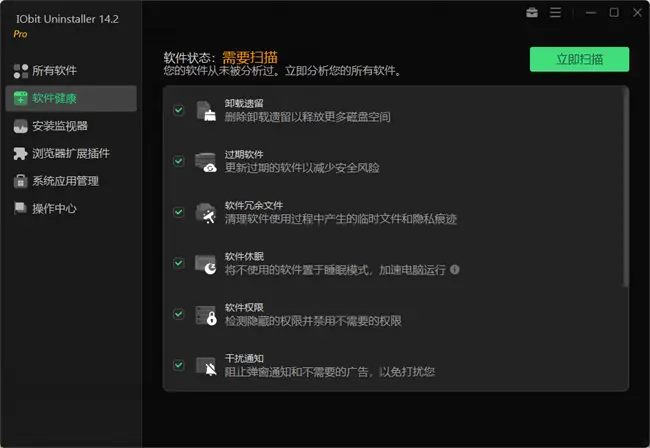Click the 操作中心 flag icon
Viewport: 650px width, 448px height.
click(20, 208)
